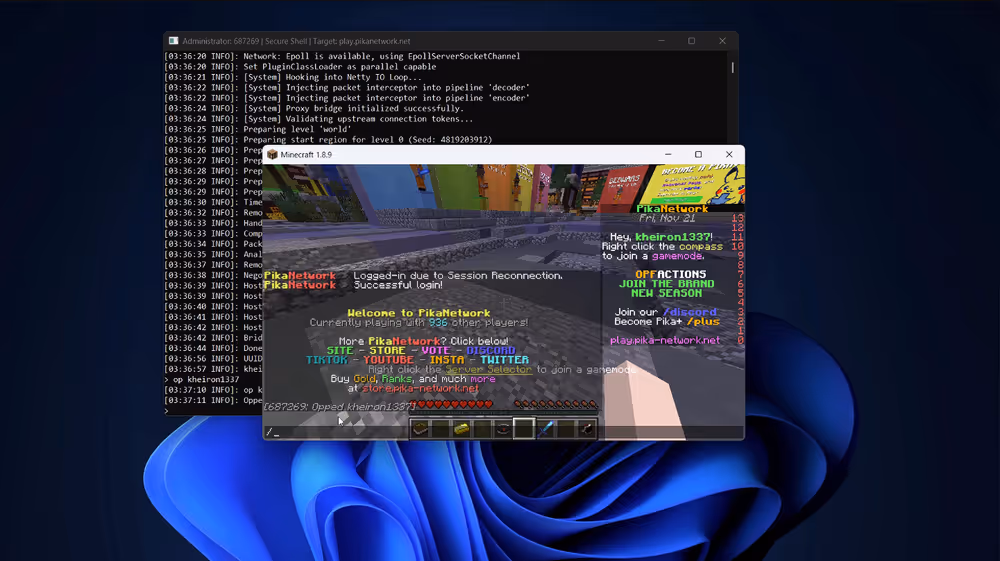Open the STORE link in chat
The height and width of the screenshot is (561, 1000).
point(387,351)
